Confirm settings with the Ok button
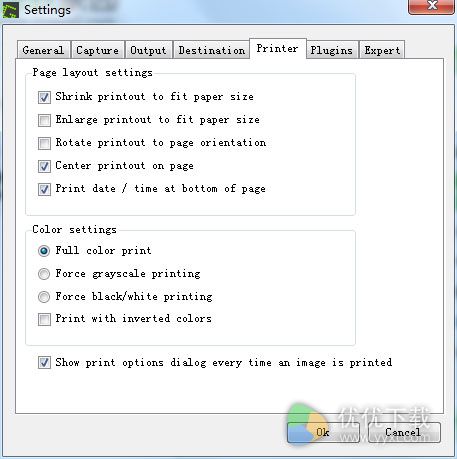 pyautogui.click(x=323, y=432)
